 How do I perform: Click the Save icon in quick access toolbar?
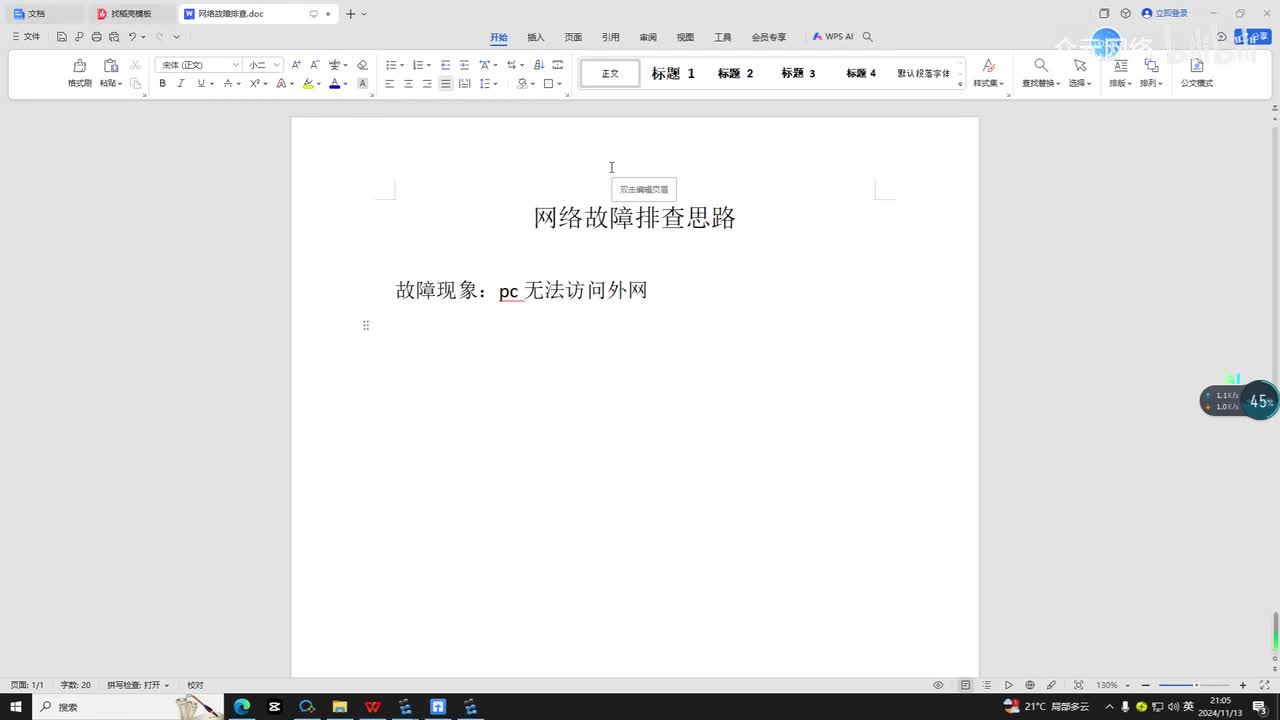62,37
